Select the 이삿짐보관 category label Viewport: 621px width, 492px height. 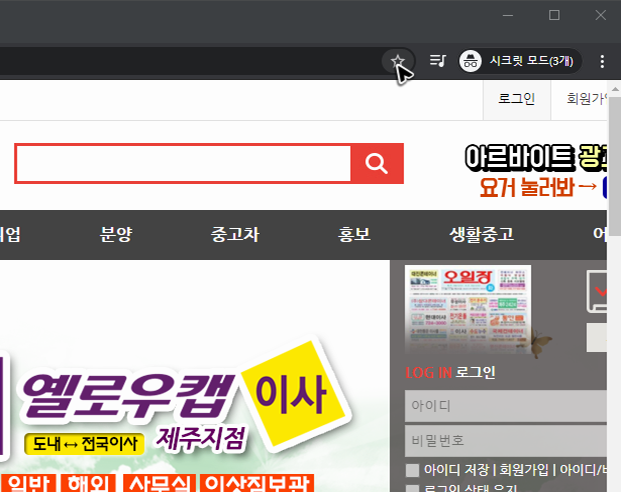[257, 483]
